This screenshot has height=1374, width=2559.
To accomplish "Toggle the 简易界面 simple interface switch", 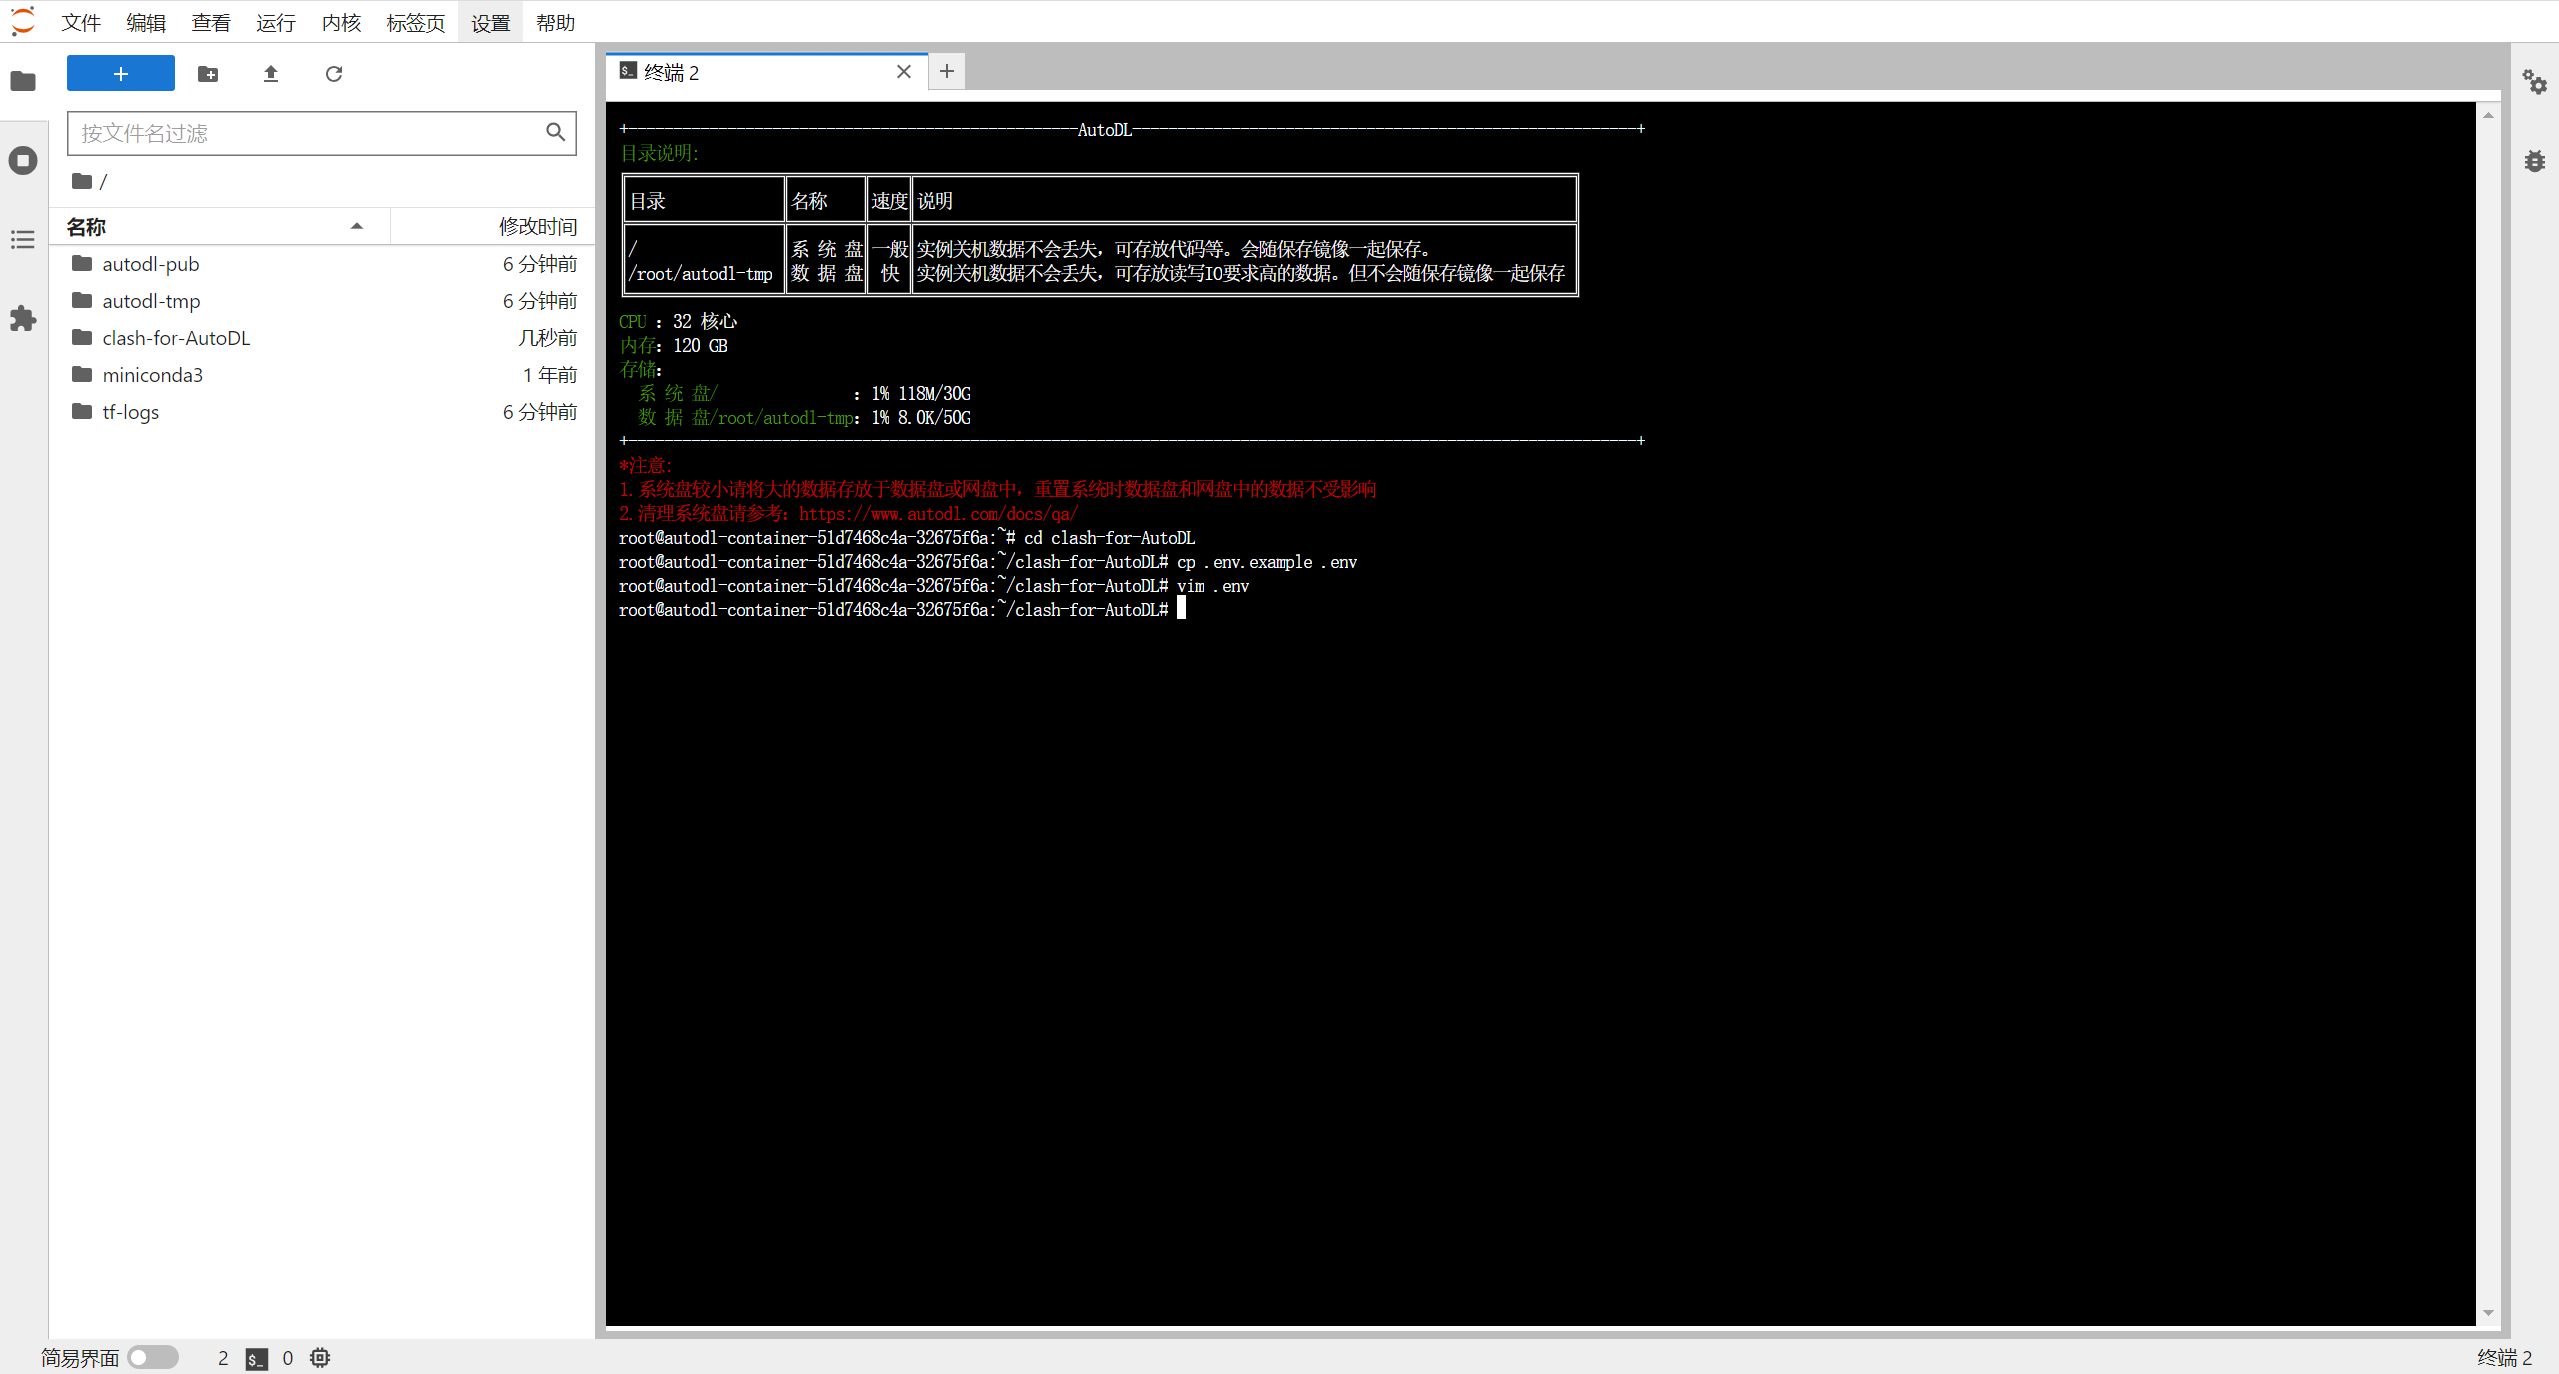I will point(153,1357).
